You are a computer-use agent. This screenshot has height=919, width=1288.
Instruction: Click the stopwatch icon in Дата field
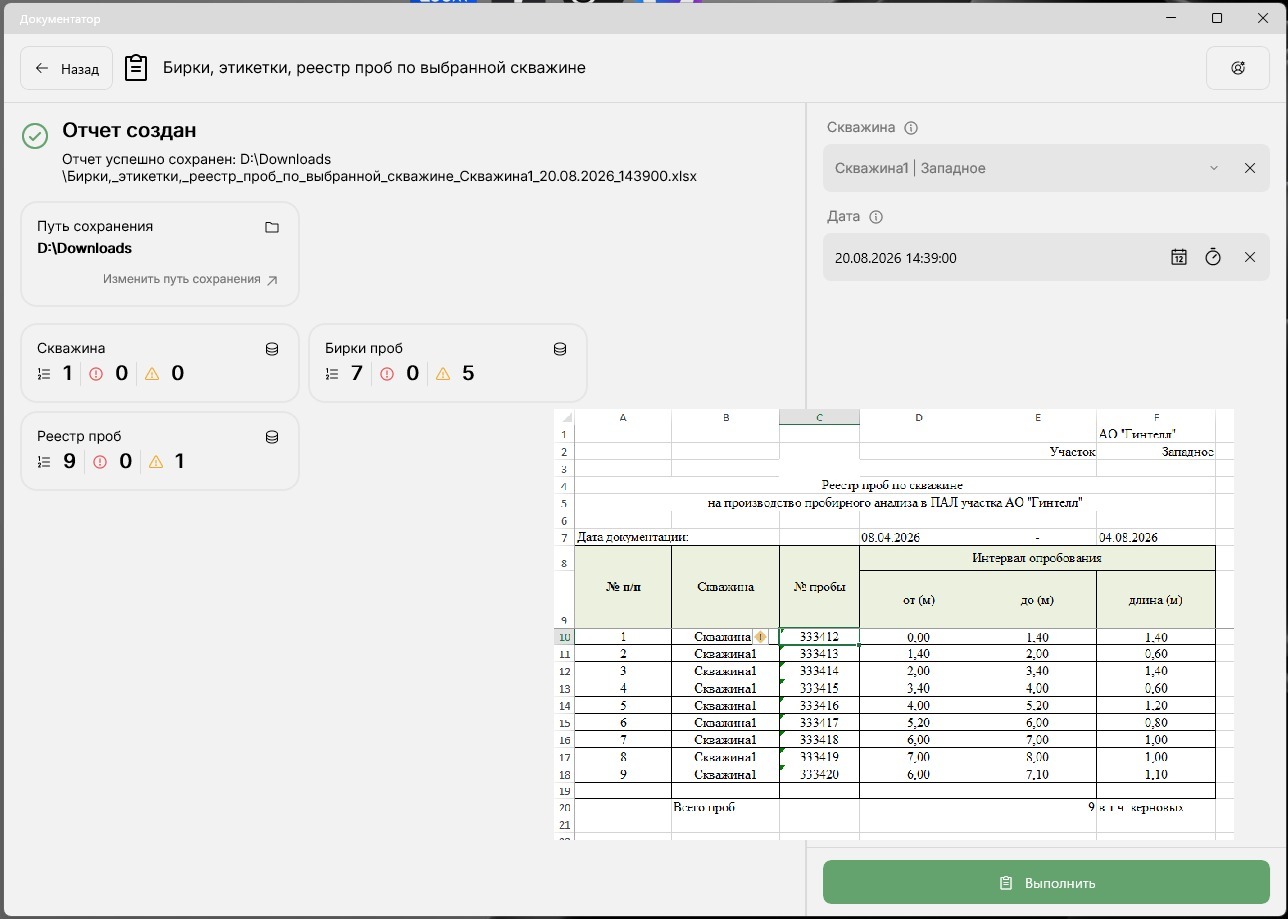click(x=1213, y=257)
